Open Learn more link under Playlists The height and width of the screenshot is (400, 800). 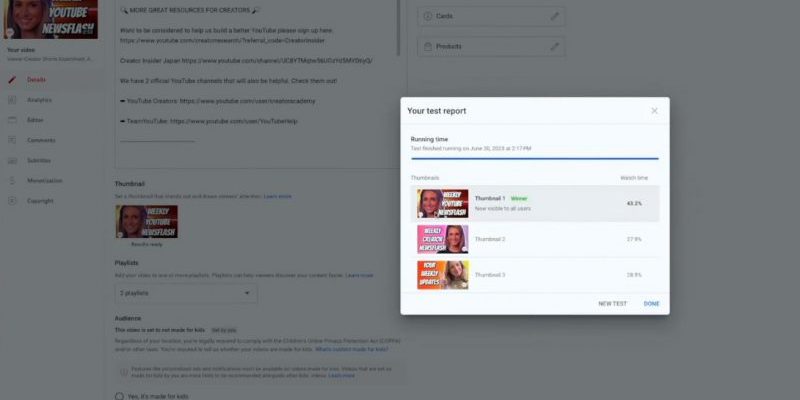coord(359,276)
